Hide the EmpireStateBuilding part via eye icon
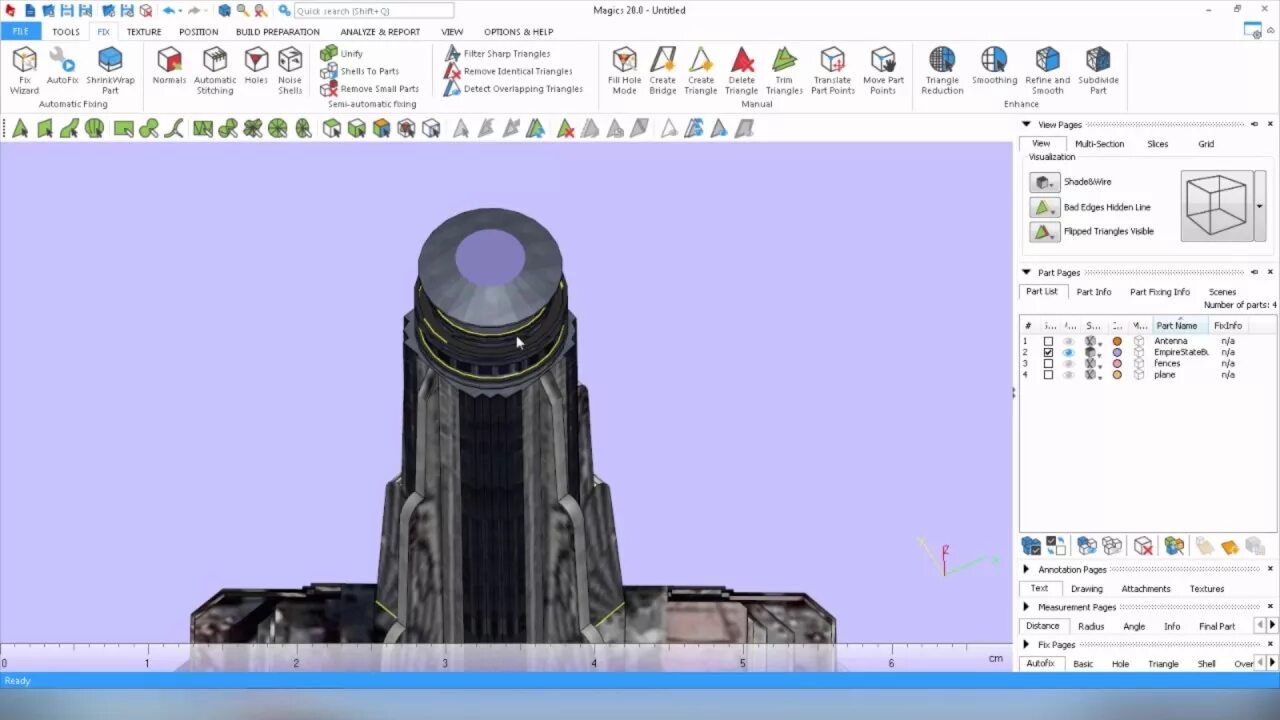The height and width of the screenshot is (720, 1280). (1068, 352)
